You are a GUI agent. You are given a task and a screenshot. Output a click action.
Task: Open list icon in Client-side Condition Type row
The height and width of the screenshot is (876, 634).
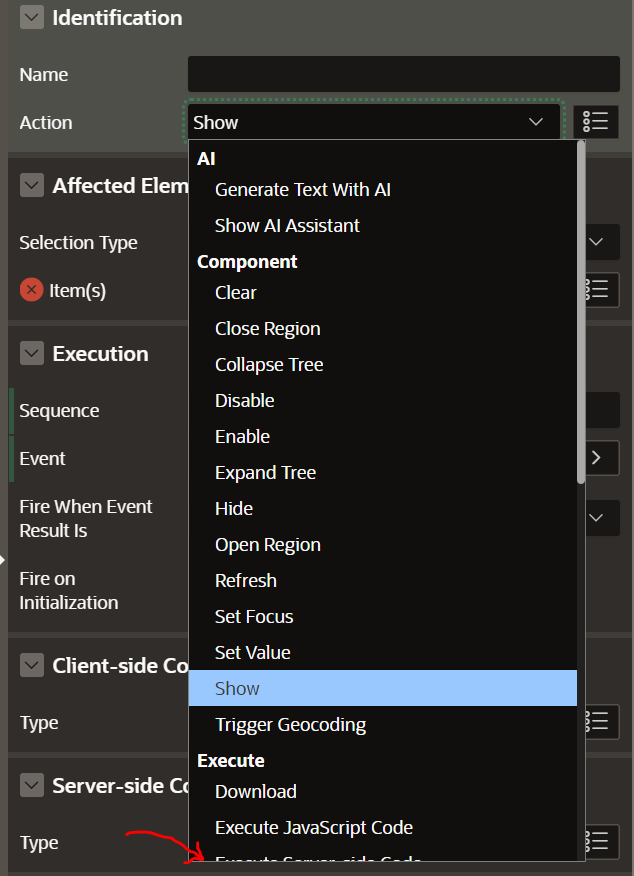point(602,722)
